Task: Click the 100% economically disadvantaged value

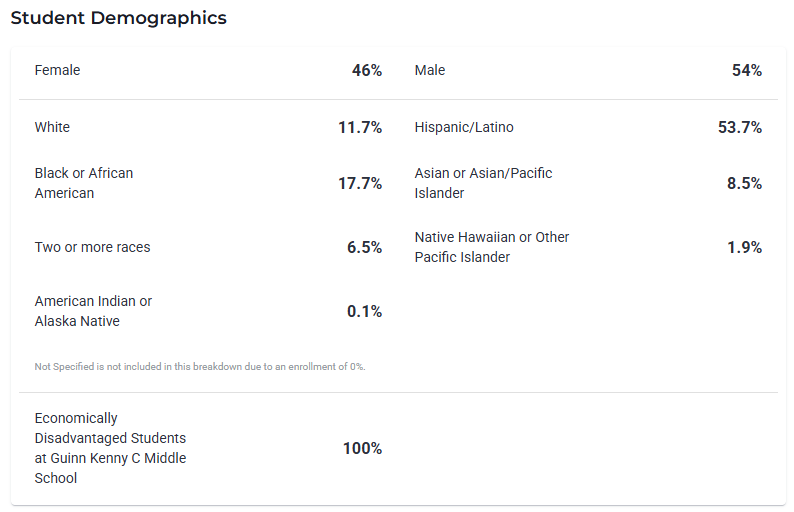Action: 363,448
